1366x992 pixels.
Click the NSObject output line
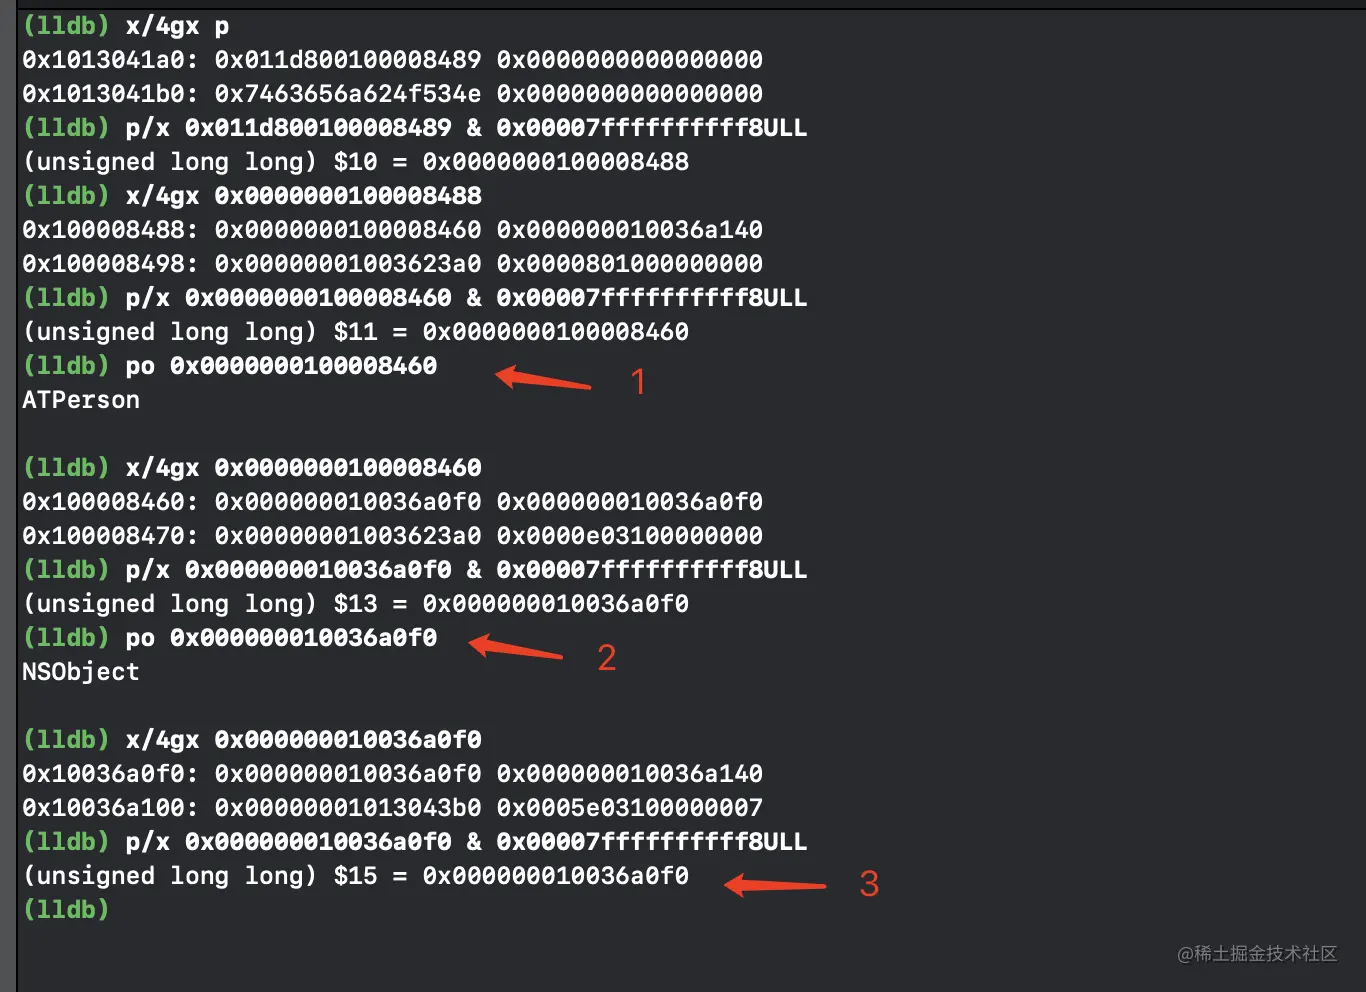pos(81,672)
